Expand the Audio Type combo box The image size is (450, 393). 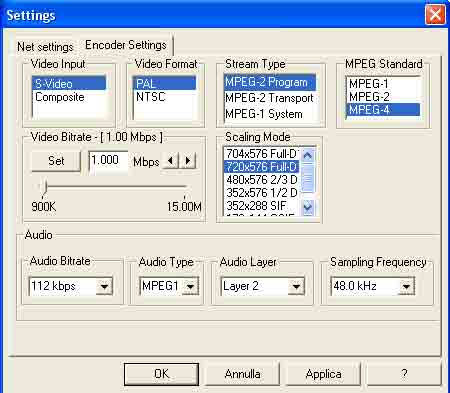click(190, 286)
